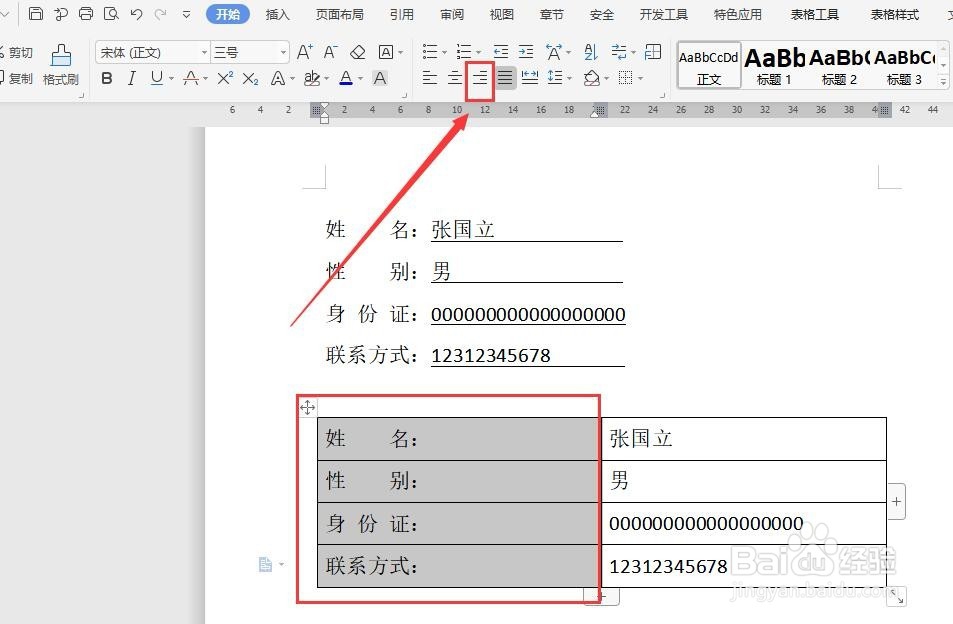Screen dimensions: 953x624
Task: Click the highlight 突出显示 icon
Action: point(310,78)
